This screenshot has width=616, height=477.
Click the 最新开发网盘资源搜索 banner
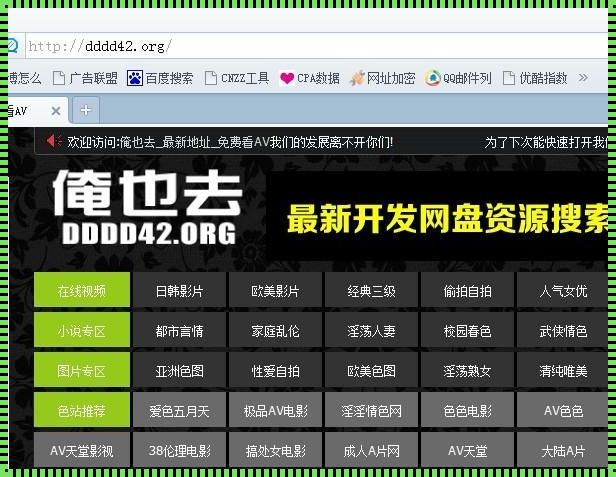coord(438,217)
